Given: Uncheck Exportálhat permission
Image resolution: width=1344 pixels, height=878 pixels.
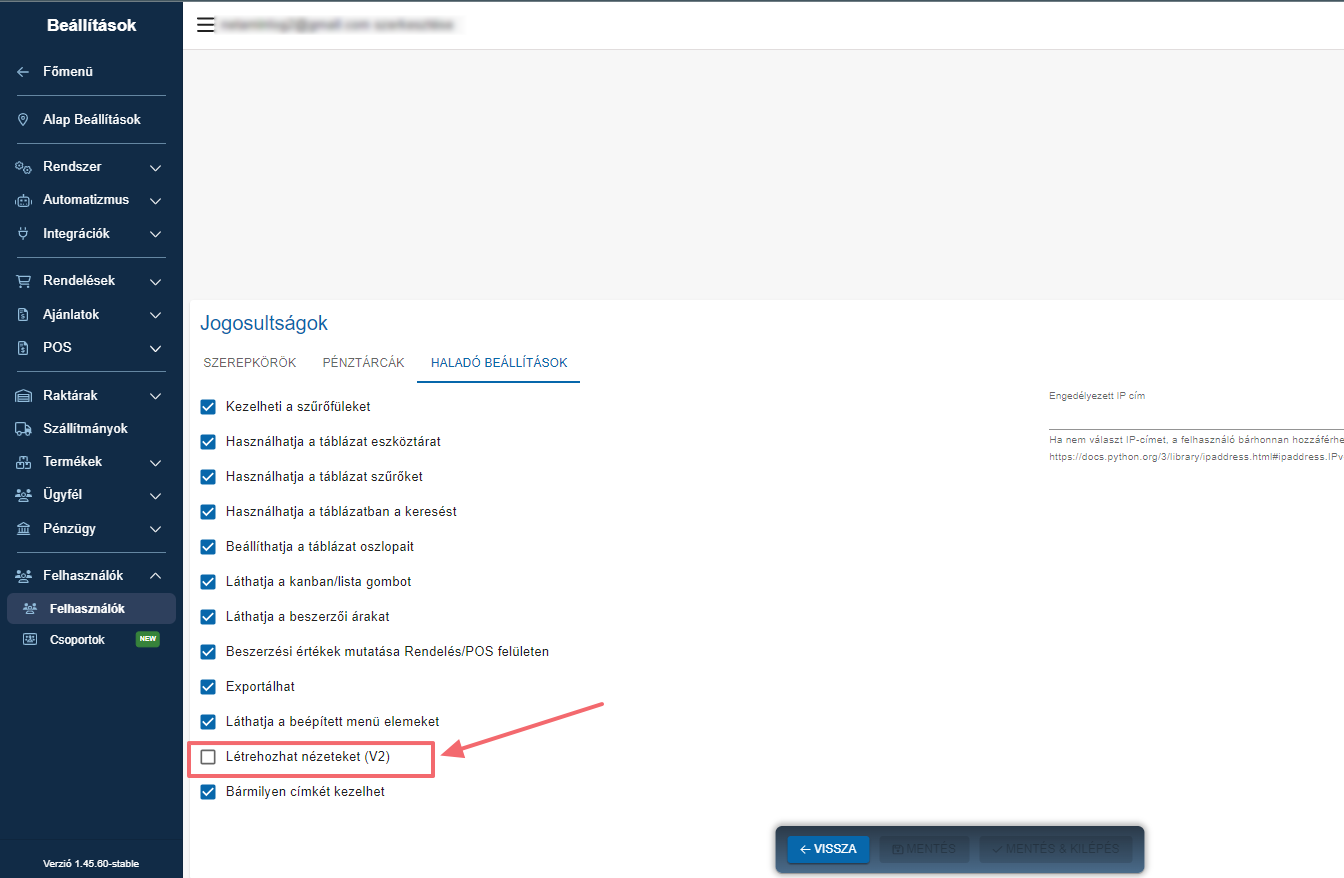Looking at the screenshot, I should point(208,687).
